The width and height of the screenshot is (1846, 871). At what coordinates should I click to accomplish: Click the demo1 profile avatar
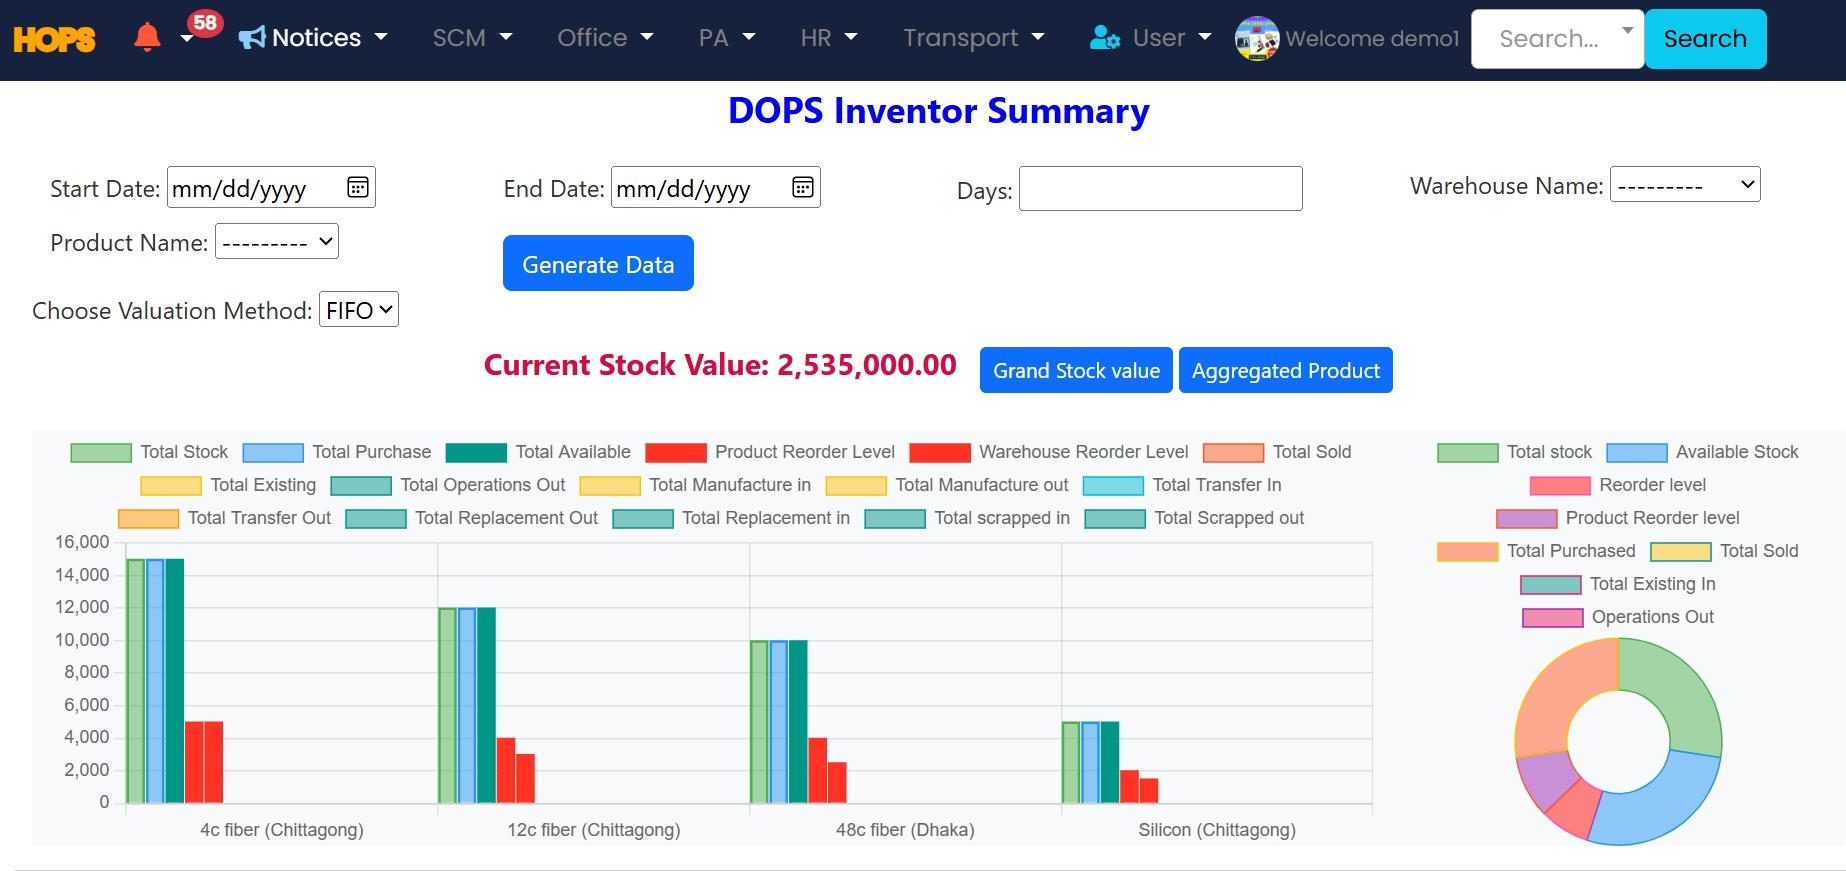click(x=1256, y=38)
